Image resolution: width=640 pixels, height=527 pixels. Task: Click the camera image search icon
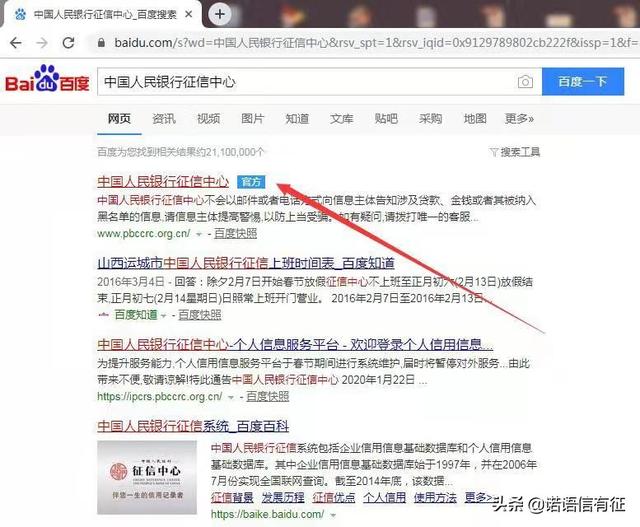(x=525, y=82)
